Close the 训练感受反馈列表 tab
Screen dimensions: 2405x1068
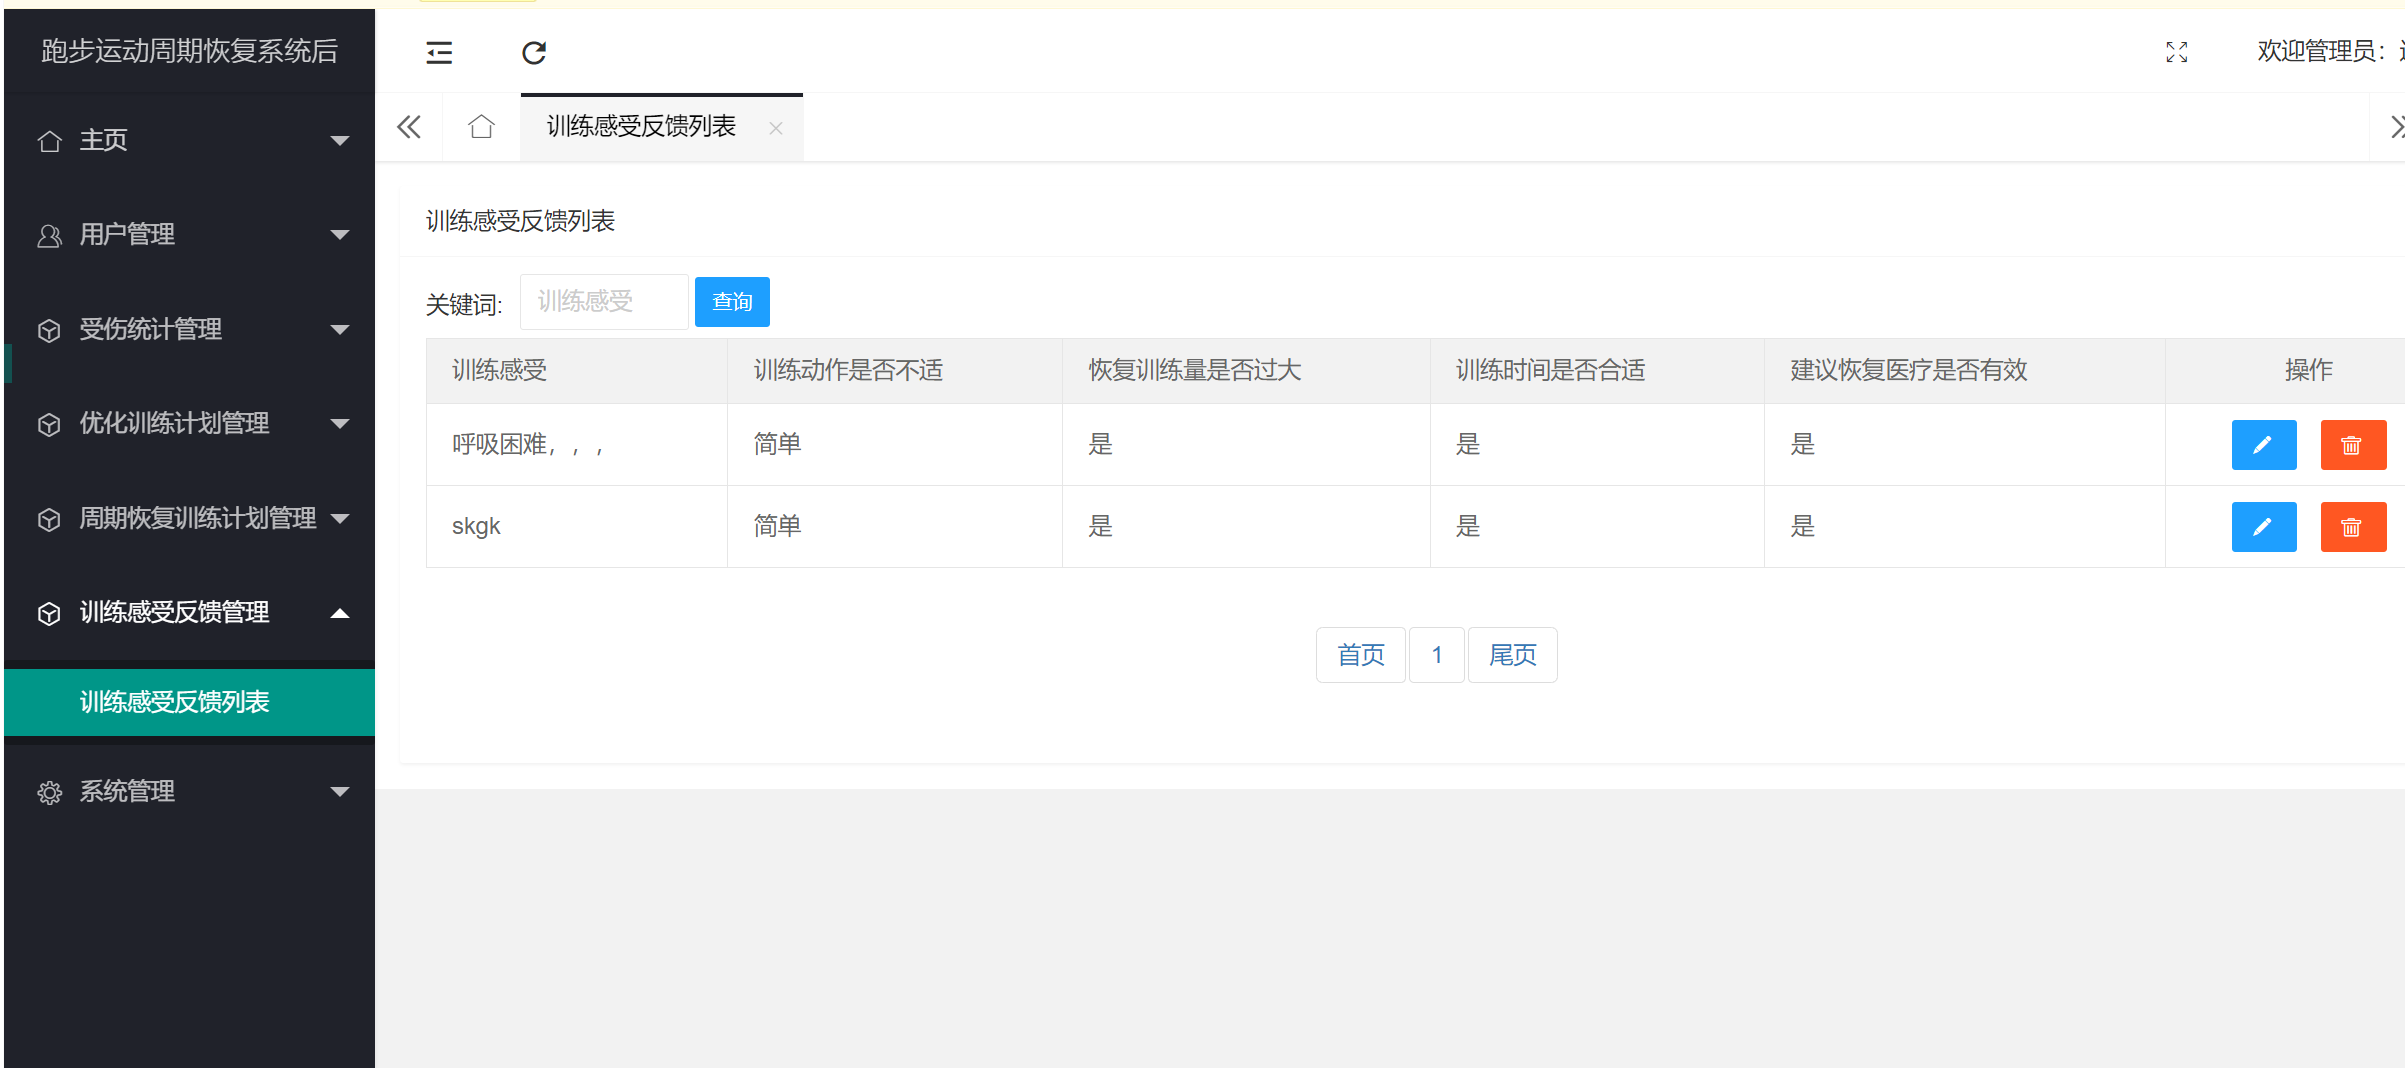coord(776,128)
